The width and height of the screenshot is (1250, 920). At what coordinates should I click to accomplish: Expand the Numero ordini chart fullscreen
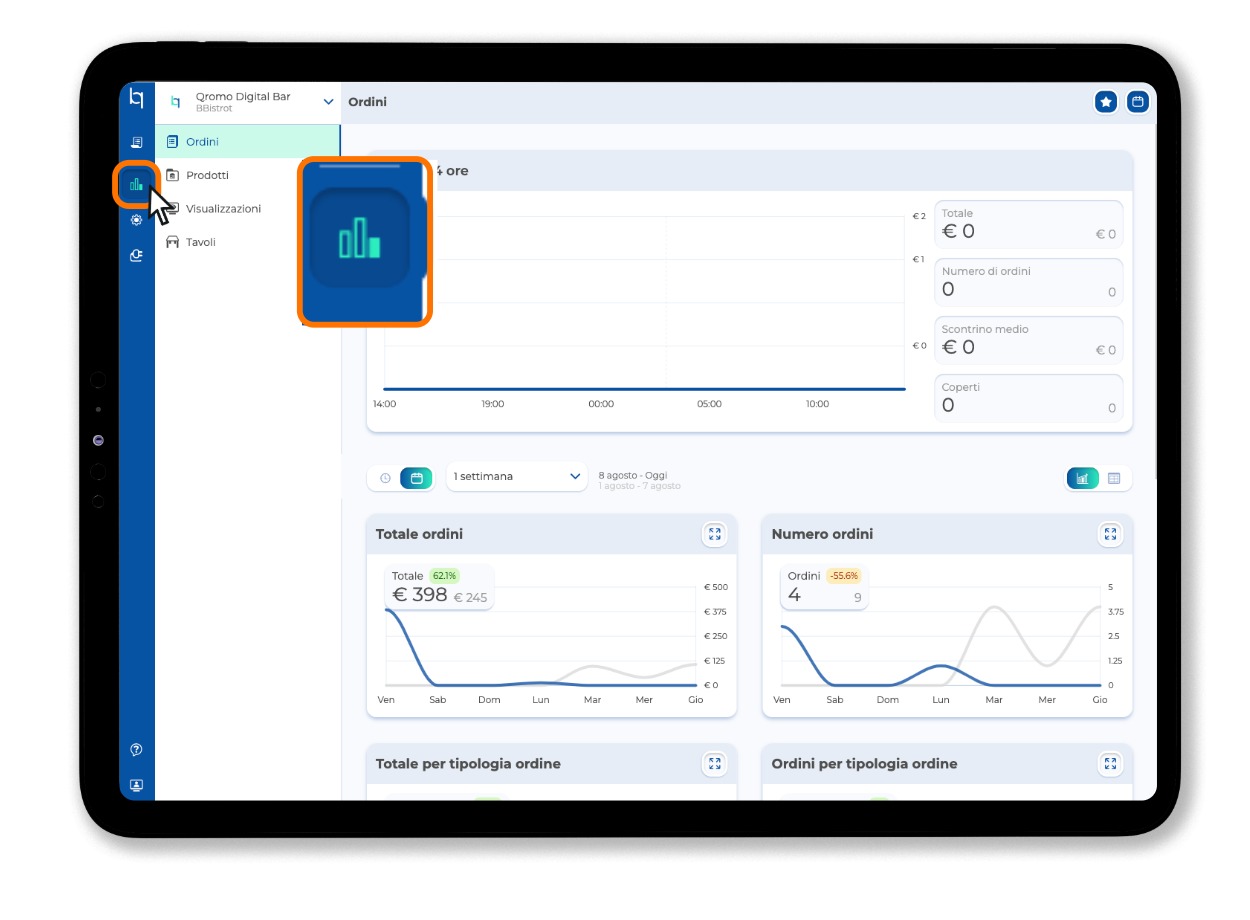[1110, 534]
